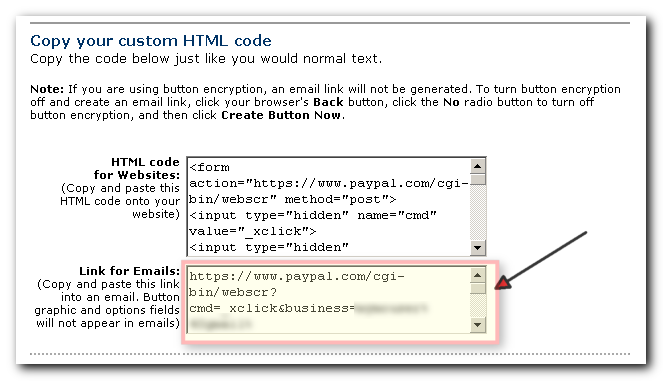The height and width of the screenshot is (381, 663).
Task: Click the 'cmd=_xclick&business=' line in email link
Action: (271, 308)
